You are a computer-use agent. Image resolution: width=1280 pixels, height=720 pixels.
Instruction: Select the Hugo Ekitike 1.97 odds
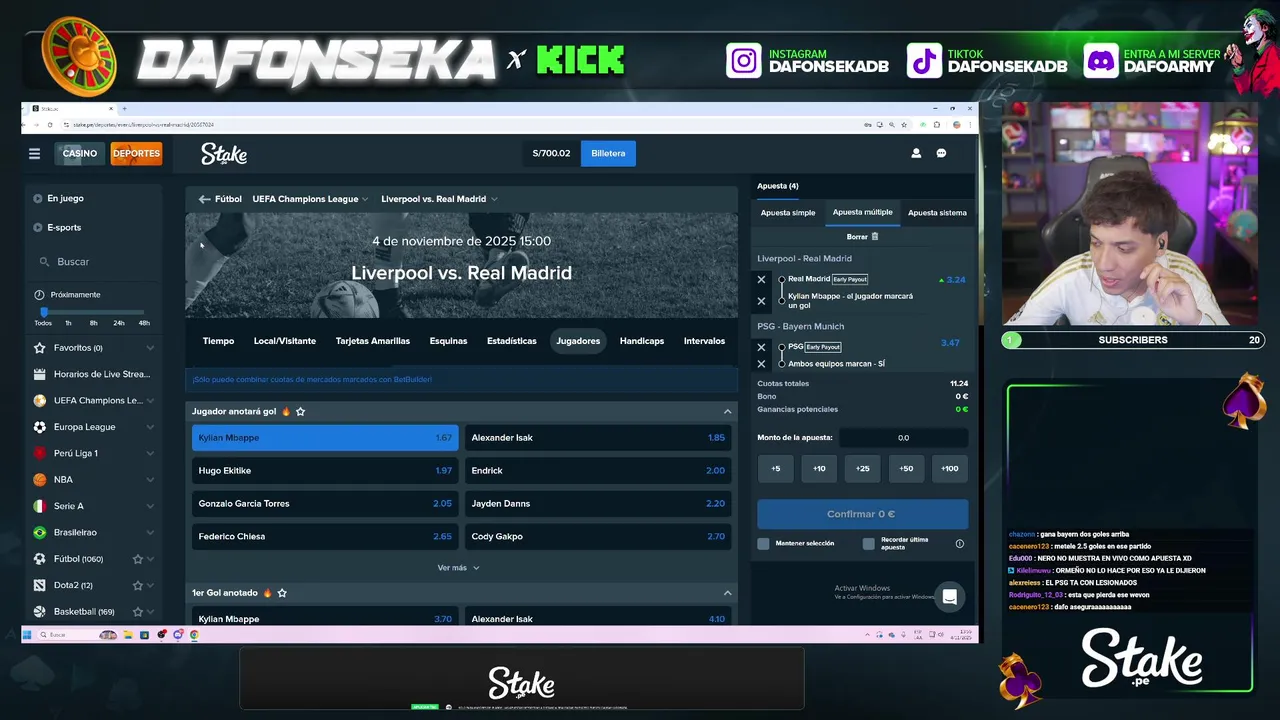point(325,471)
